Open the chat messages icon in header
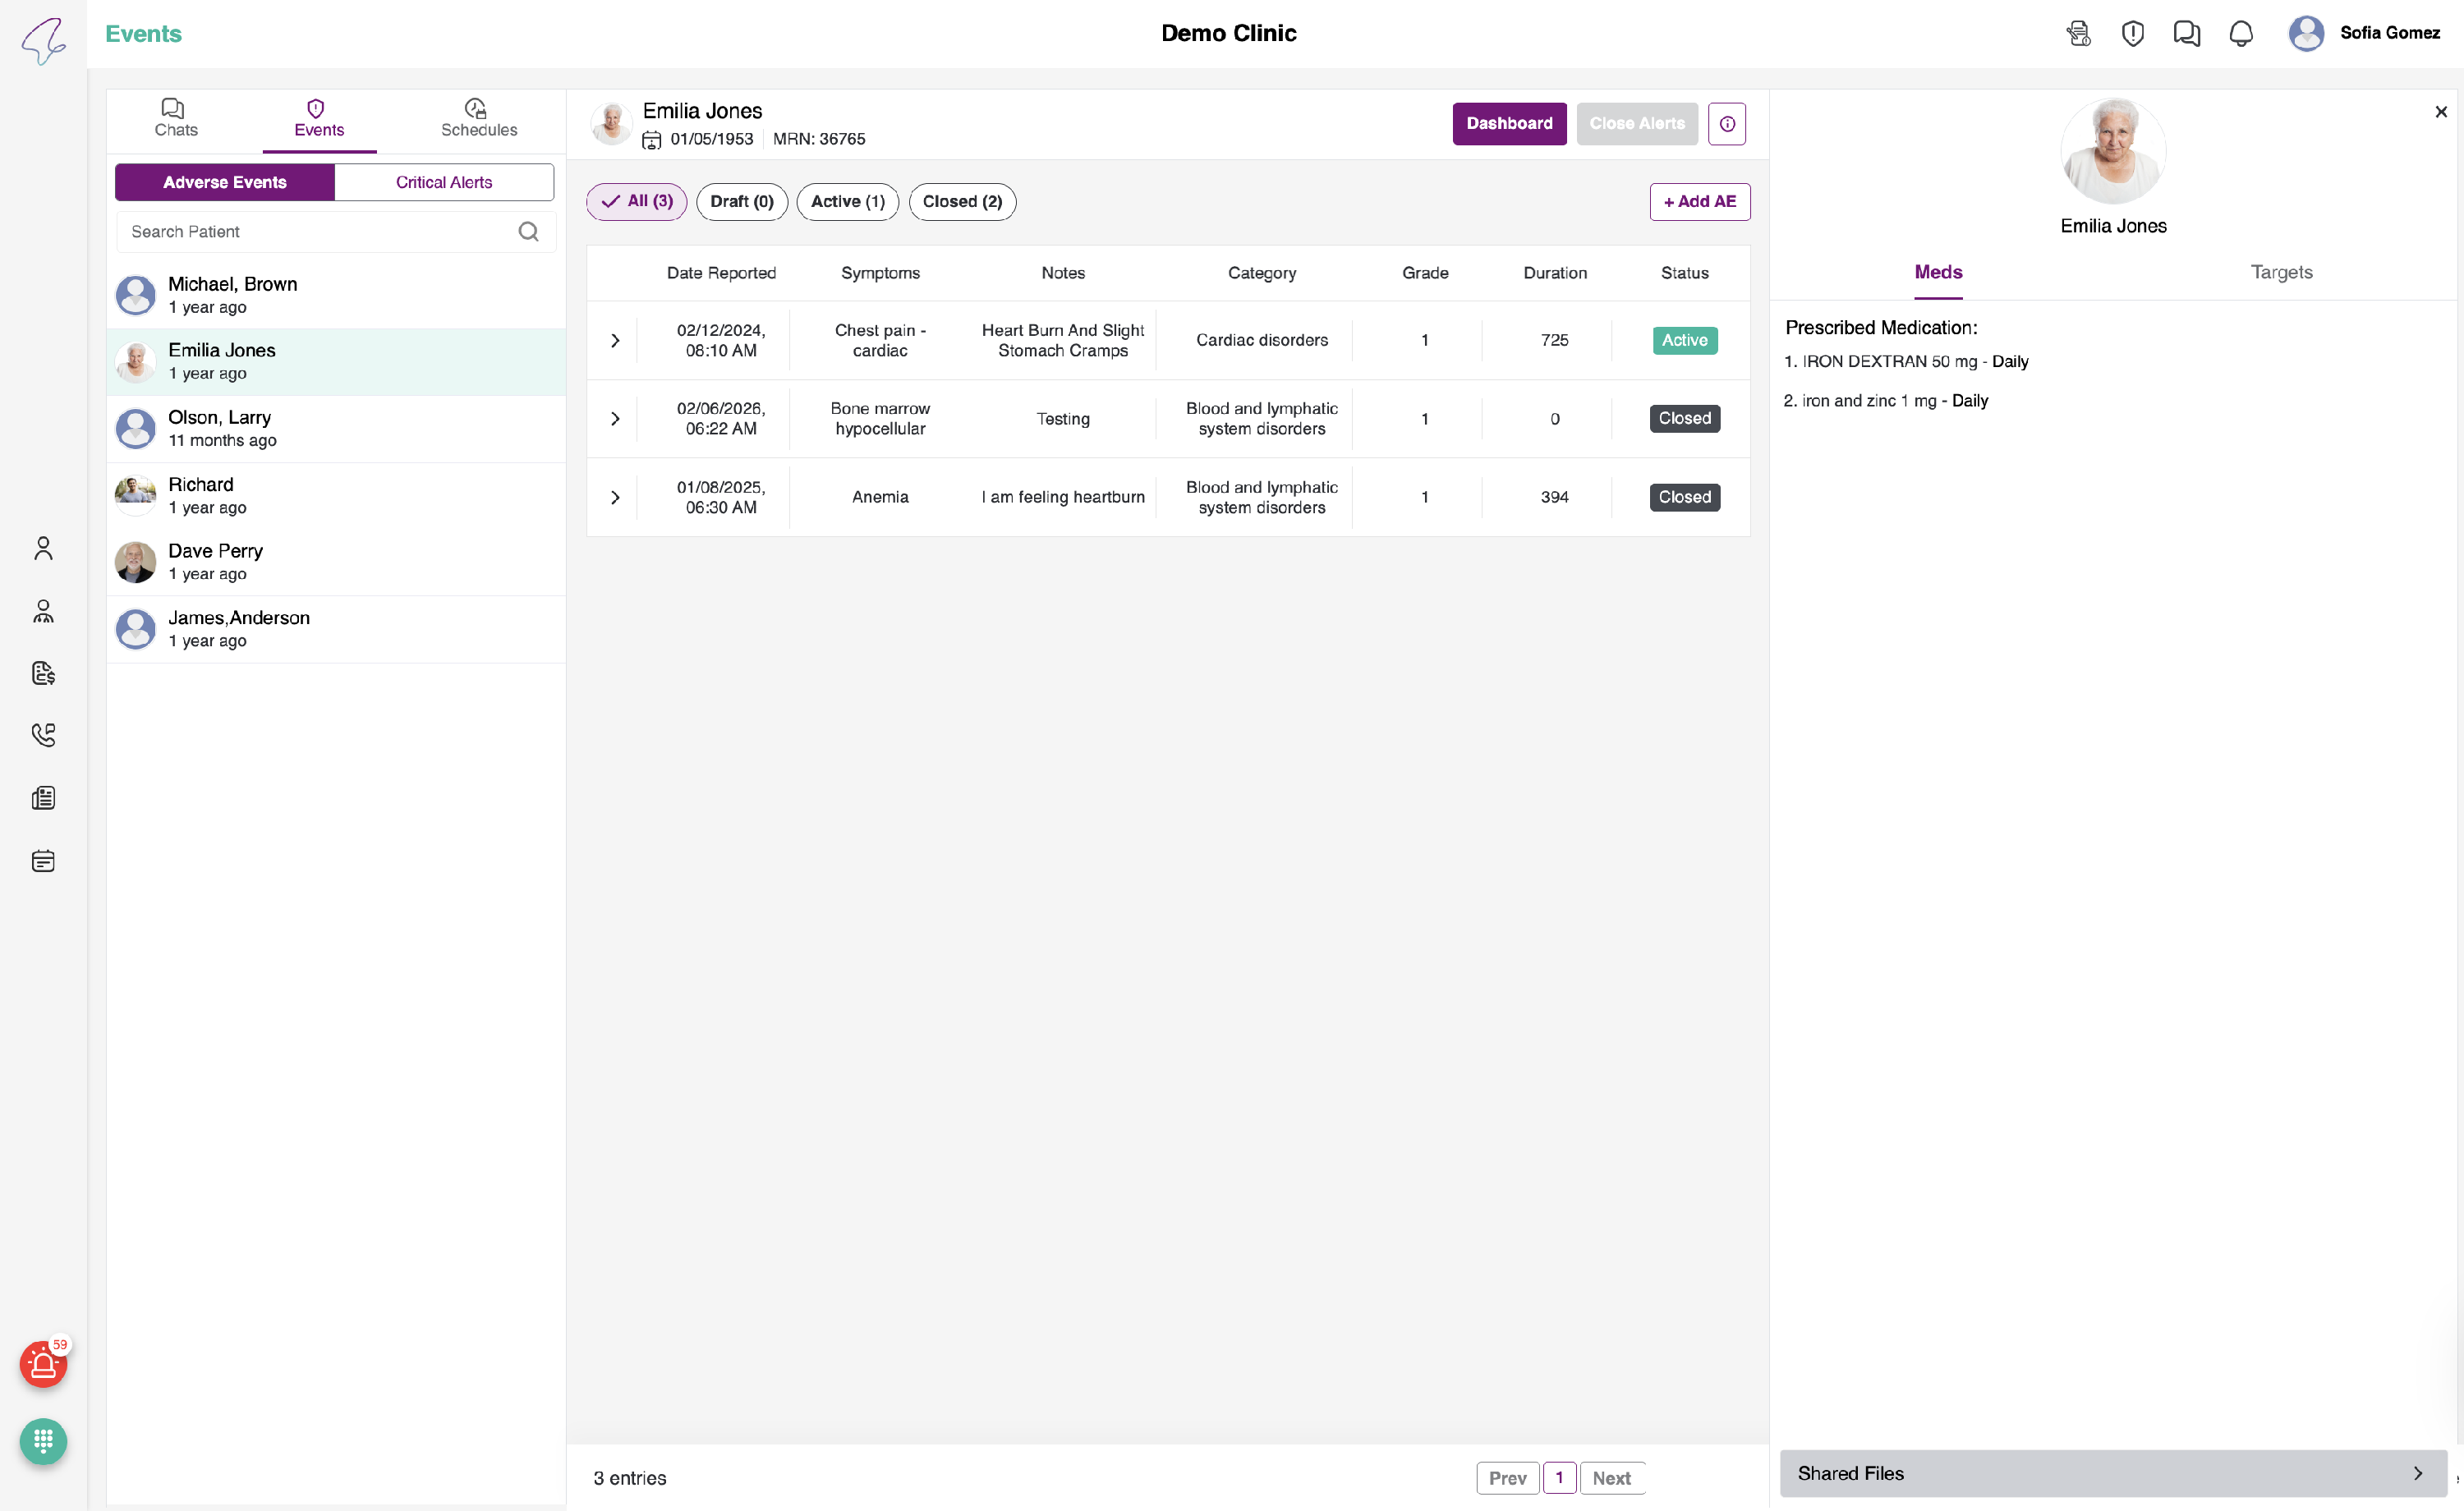The image size is (2464, 1511). (2186, 33)
